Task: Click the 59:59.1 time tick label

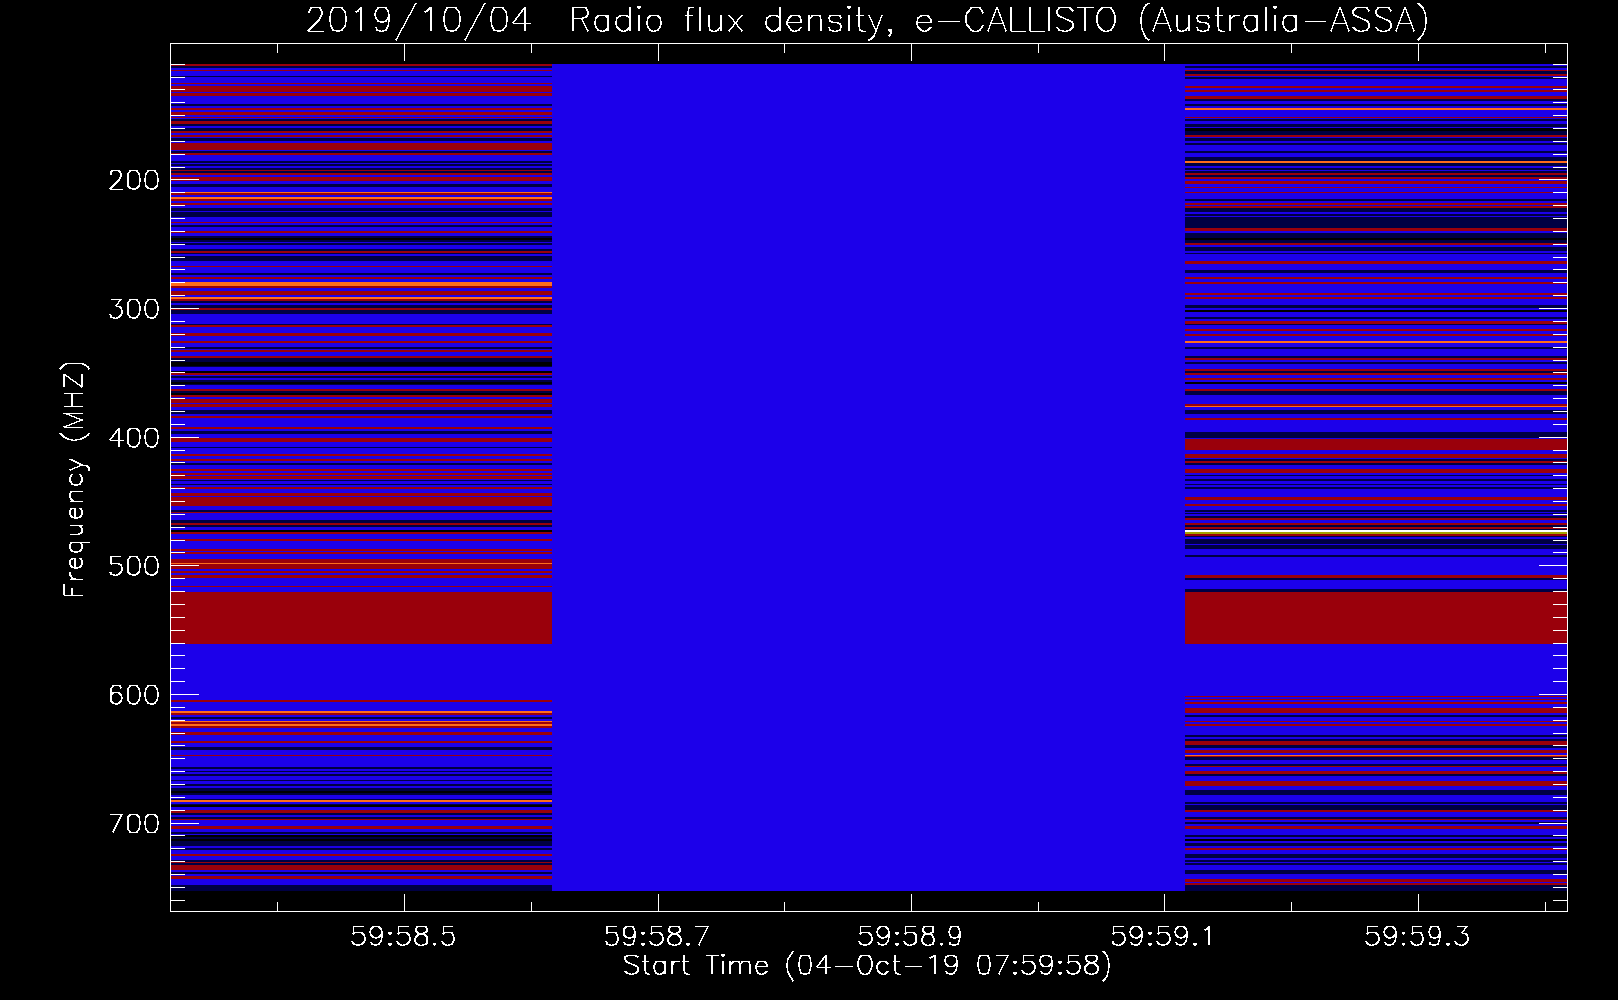Action: [1164, 937]
